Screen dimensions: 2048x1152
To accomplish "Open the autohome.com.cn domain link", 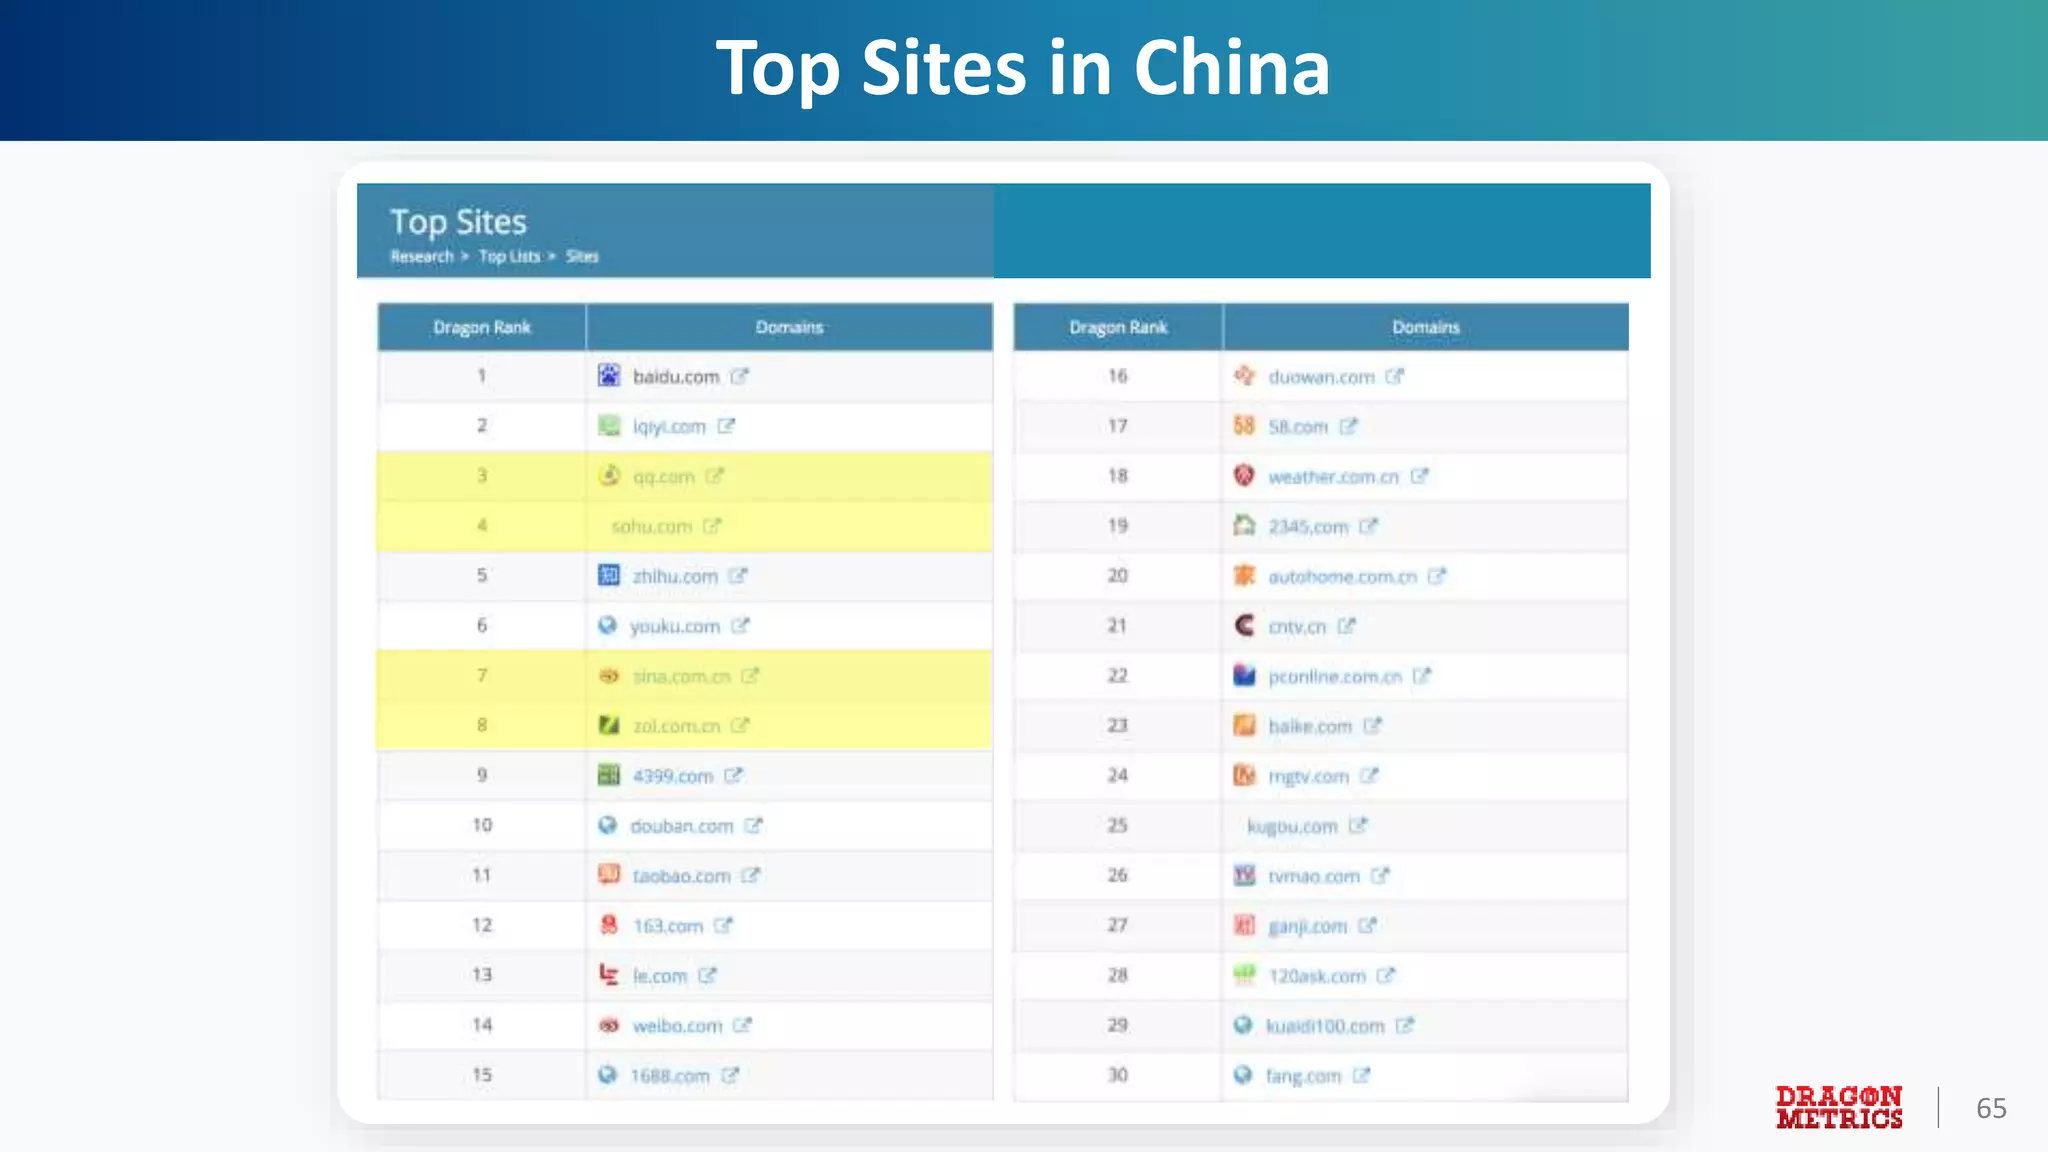I will pos(1342,577).
